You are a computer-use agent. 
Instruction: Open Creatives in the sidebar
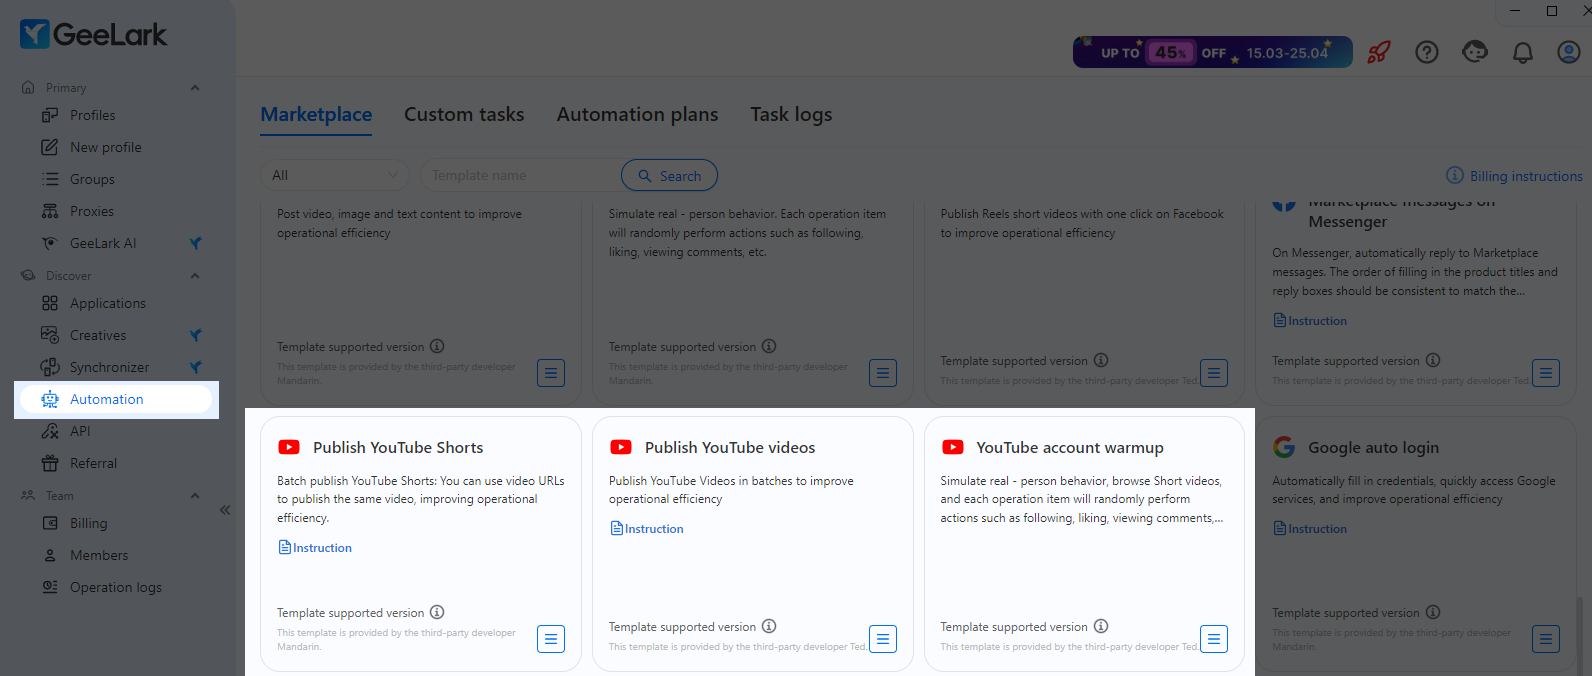pos(98,335)
